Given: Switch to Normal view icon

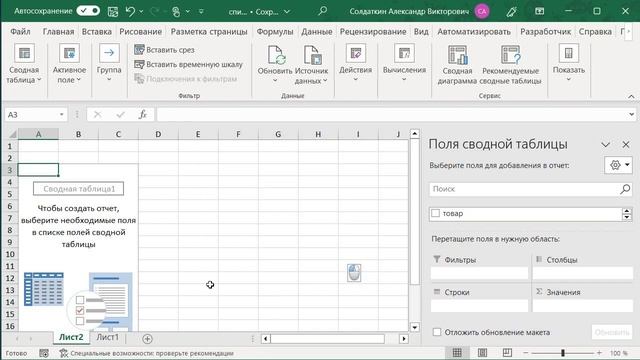Looking at the screenshot, I should pos(457,353).
